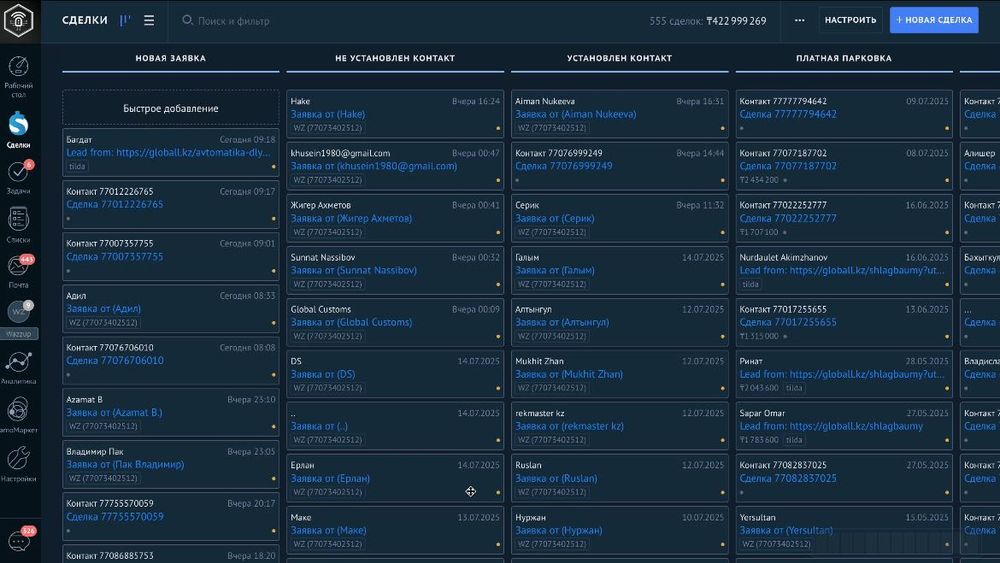Click the tilda tag on Багдат's card
The image size is (1000, 563).
coord(77,166)
